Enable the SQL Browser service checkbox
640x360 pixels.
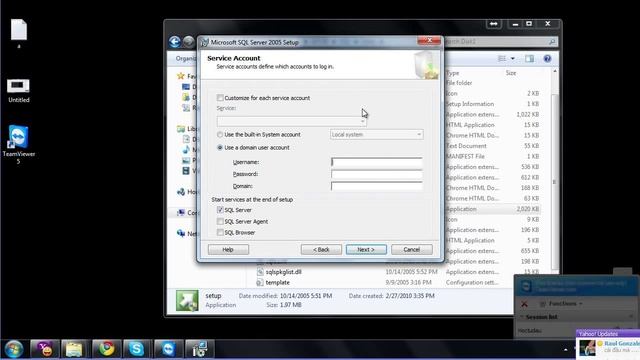220,233
